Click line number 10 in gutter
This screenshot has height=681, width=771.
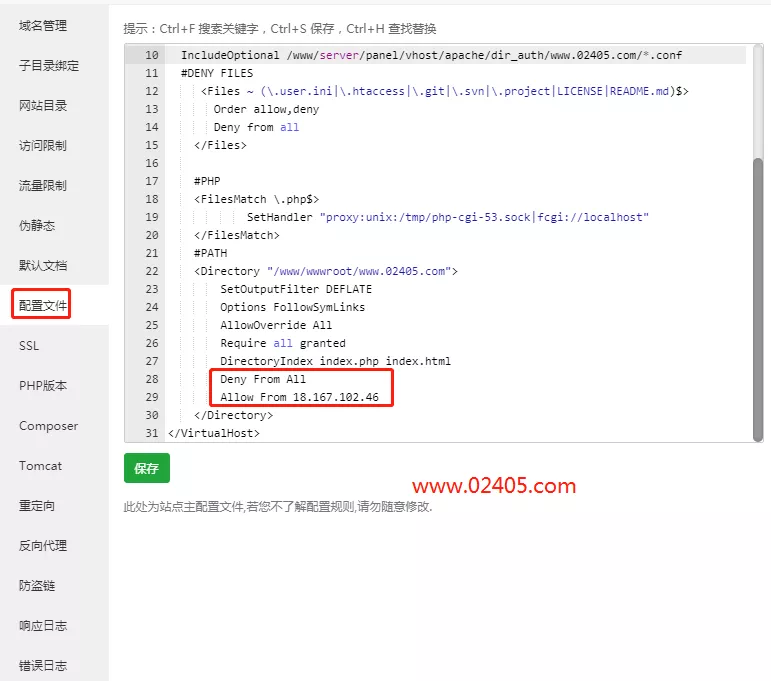click(152, 55)
